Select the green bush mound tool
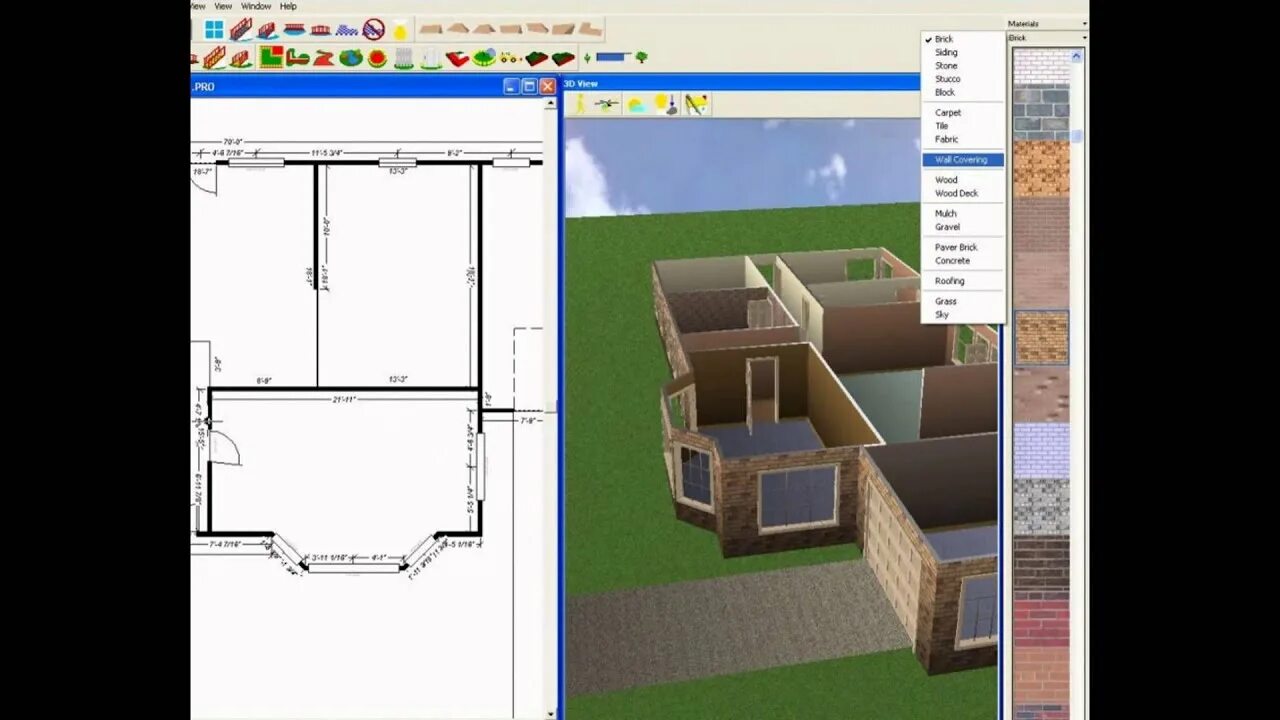1280x720 pixels. (x=484, y=58)
